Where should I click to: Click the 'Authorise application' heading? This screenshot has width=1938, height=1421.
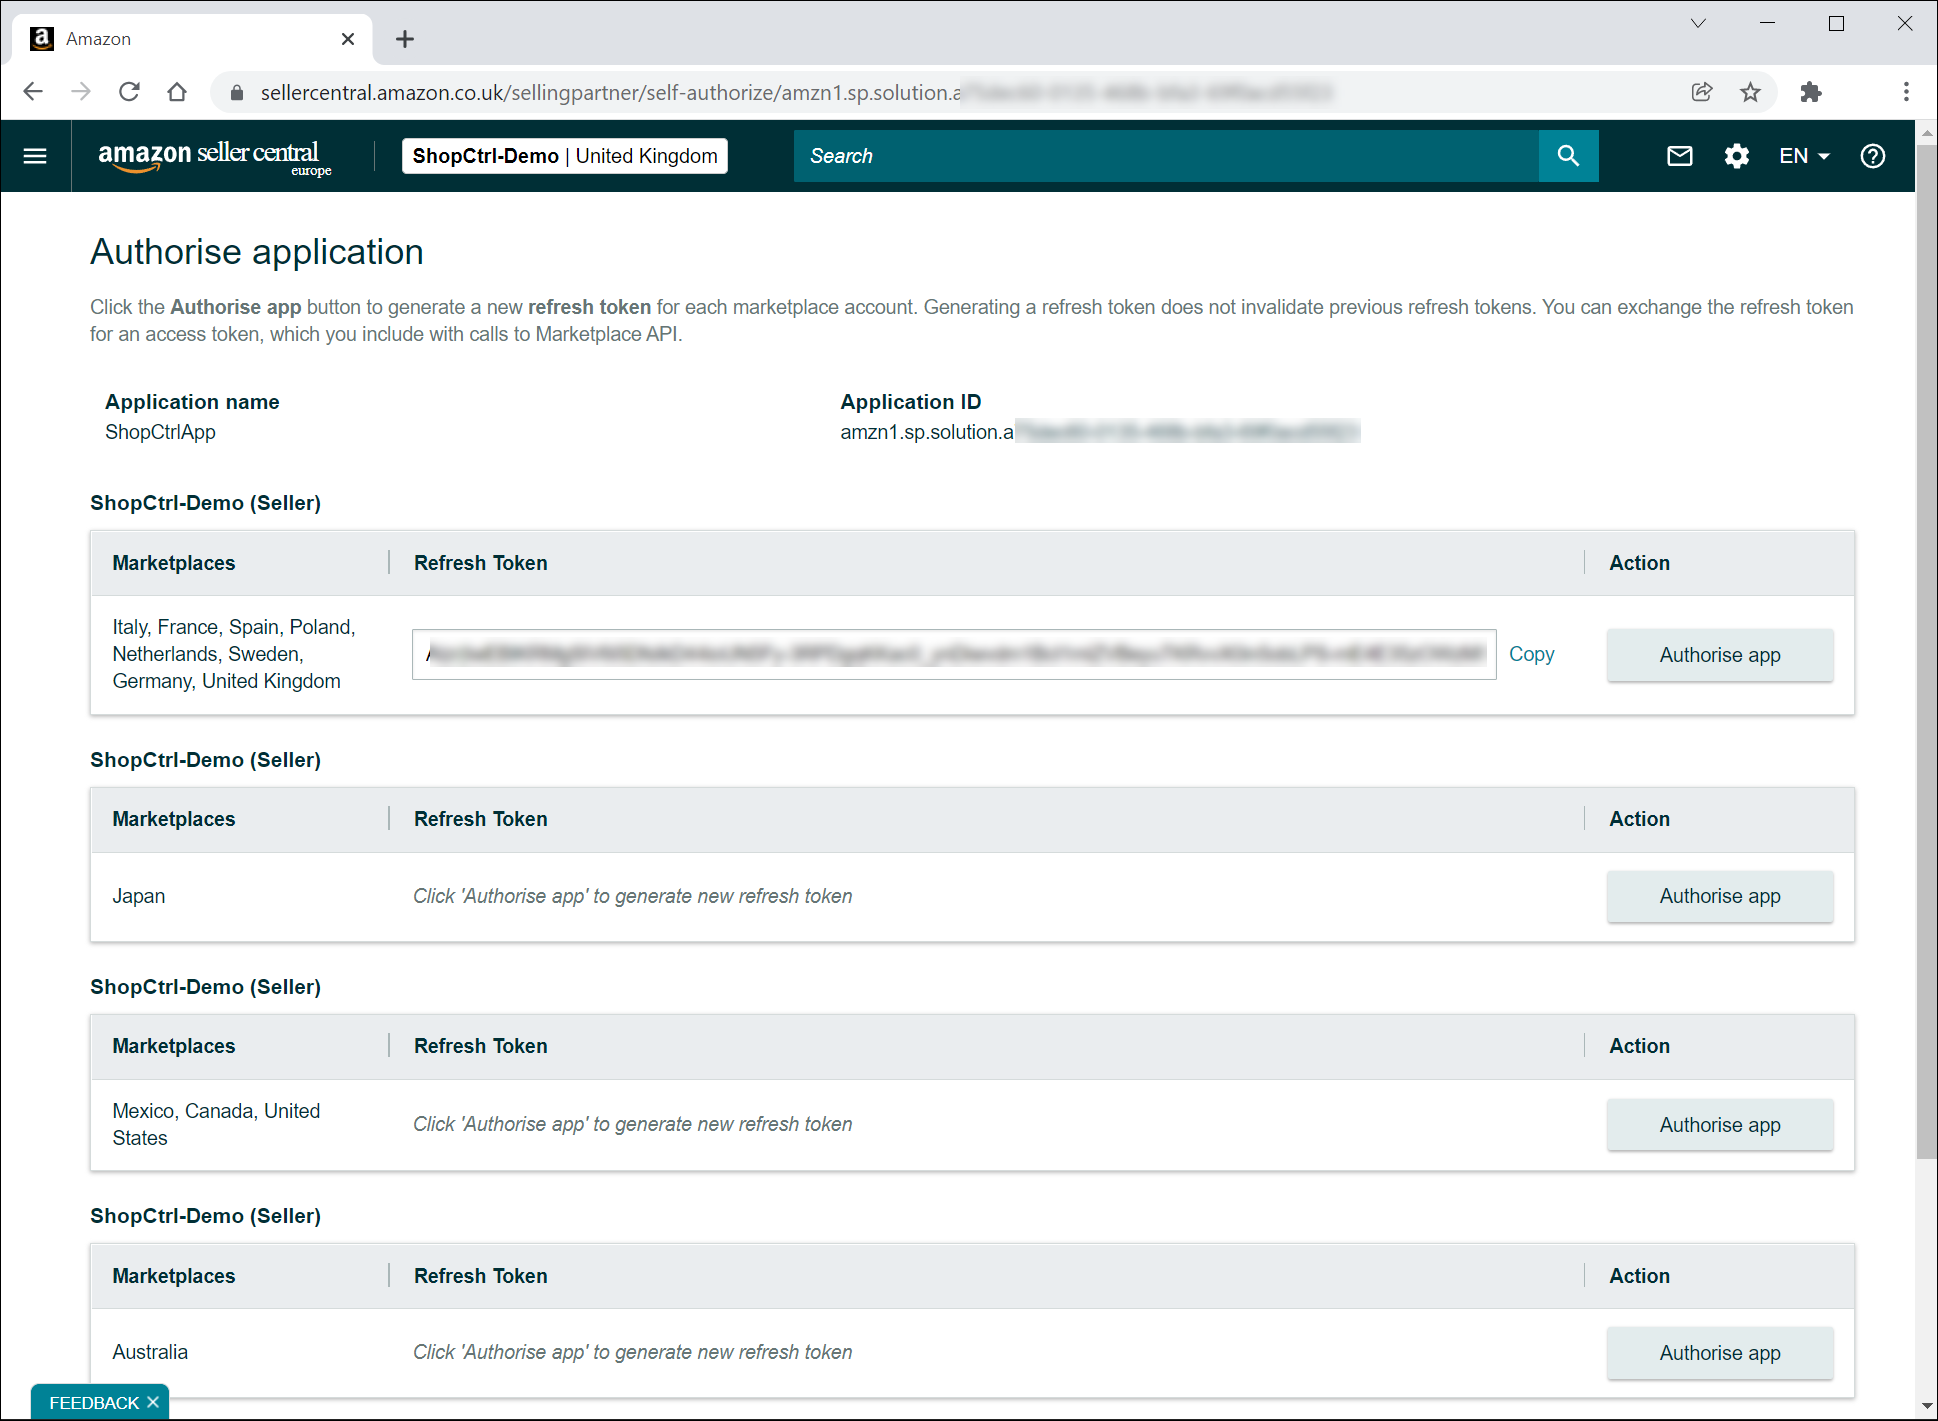257,252
